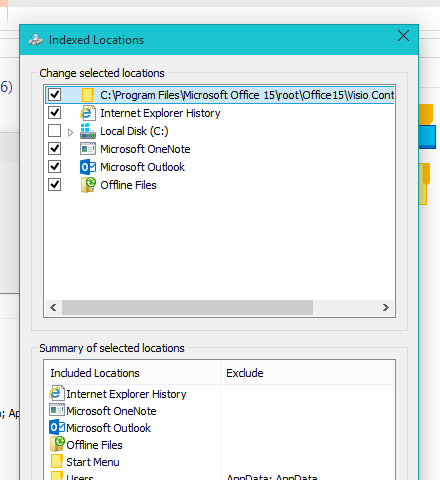Select Offline Files in summary list
This screenshot has width=440, height=480.
94,445
